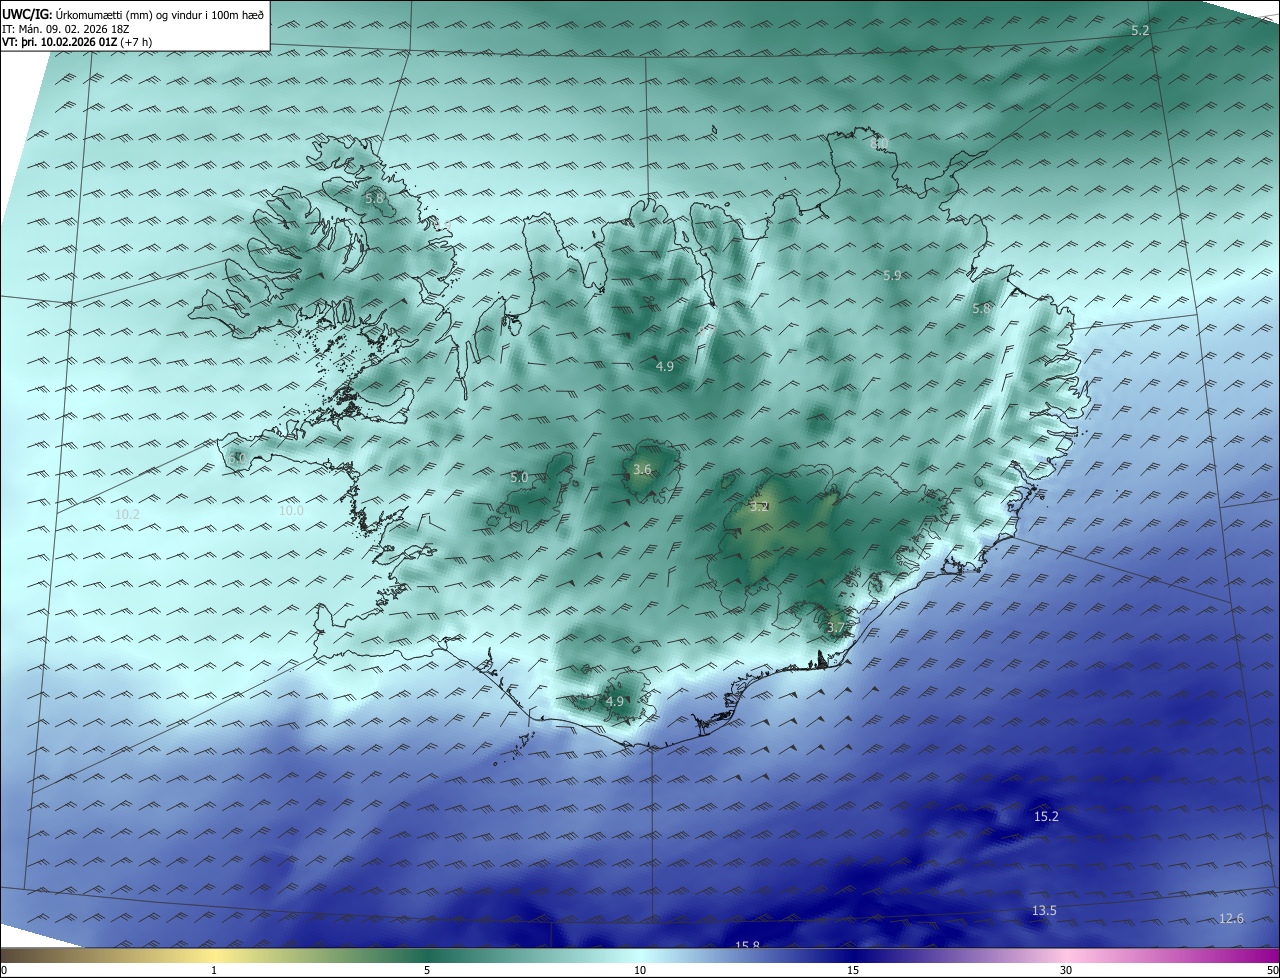Click the 1 tick on the colour scale

tap(215, 970)
